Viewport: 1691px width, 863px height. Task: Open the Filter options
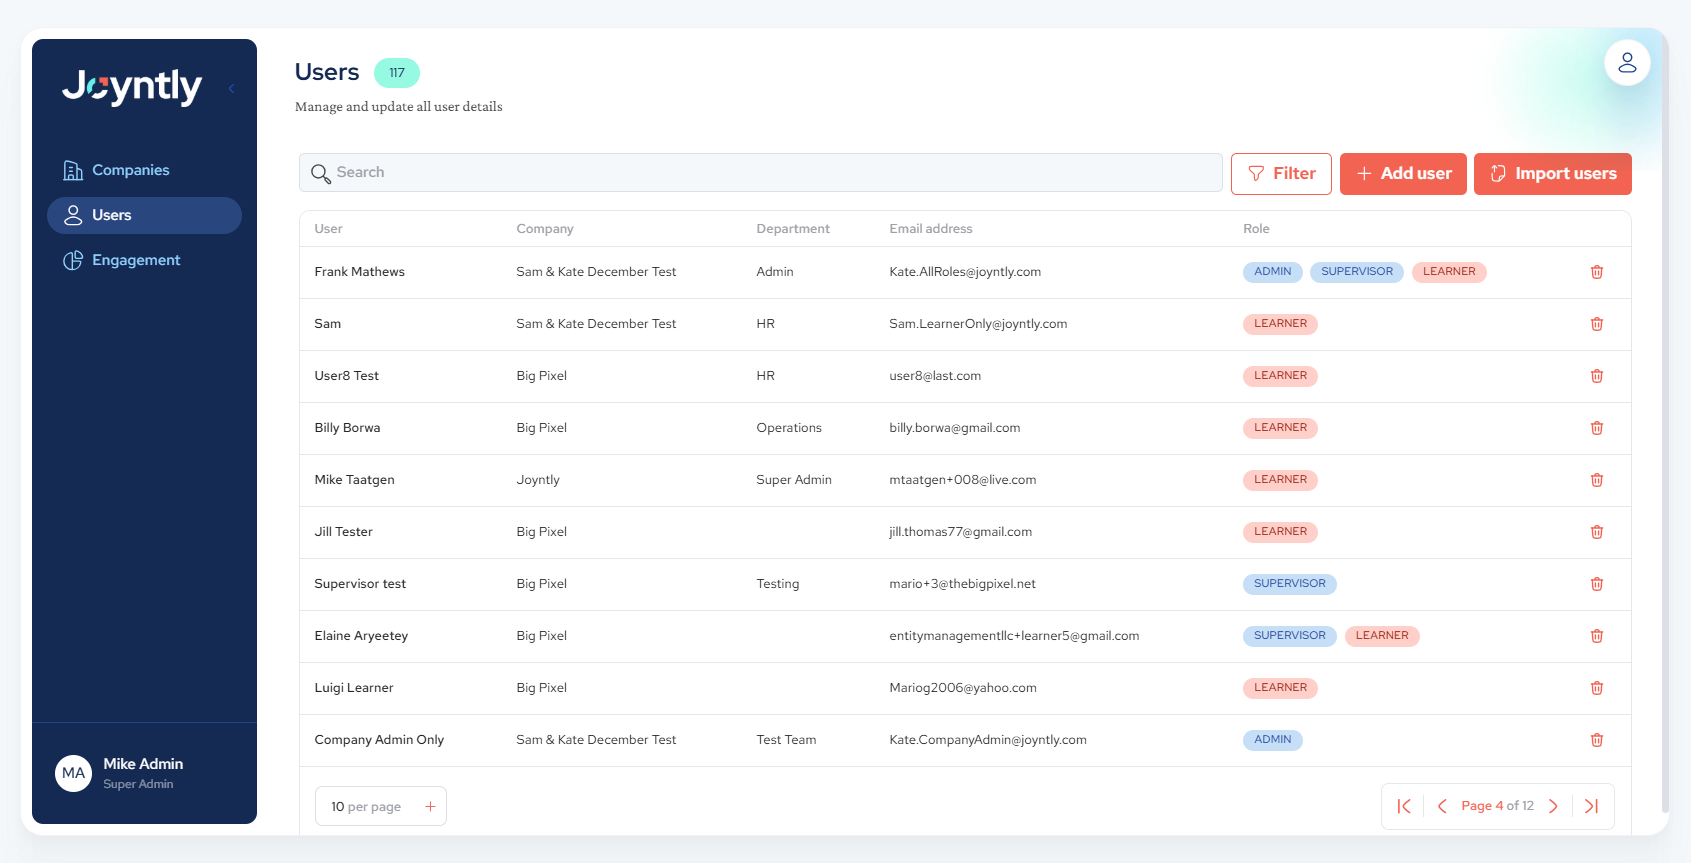tap(1280, 174)
